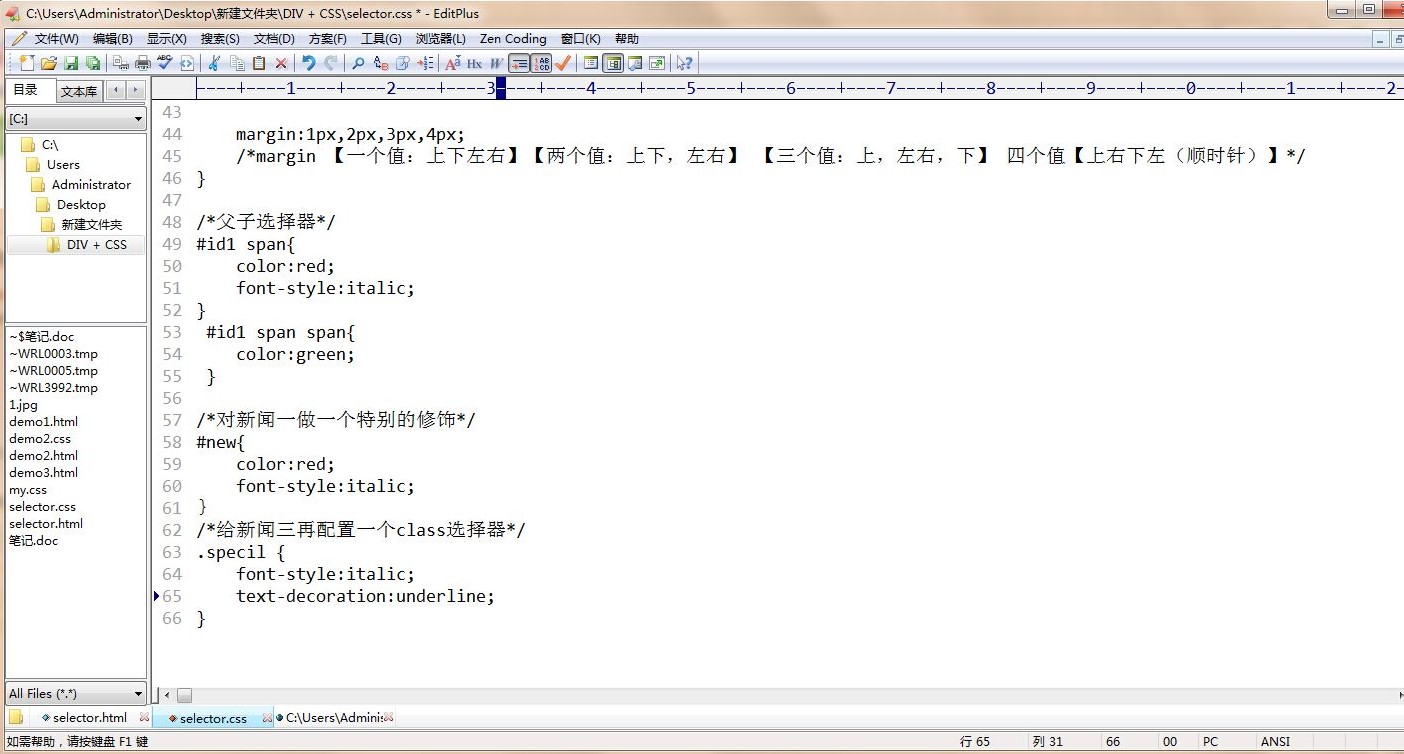This screenshot has height=754, width=1404.
Task: Open the 工具(G) menu
Action: 381,39
